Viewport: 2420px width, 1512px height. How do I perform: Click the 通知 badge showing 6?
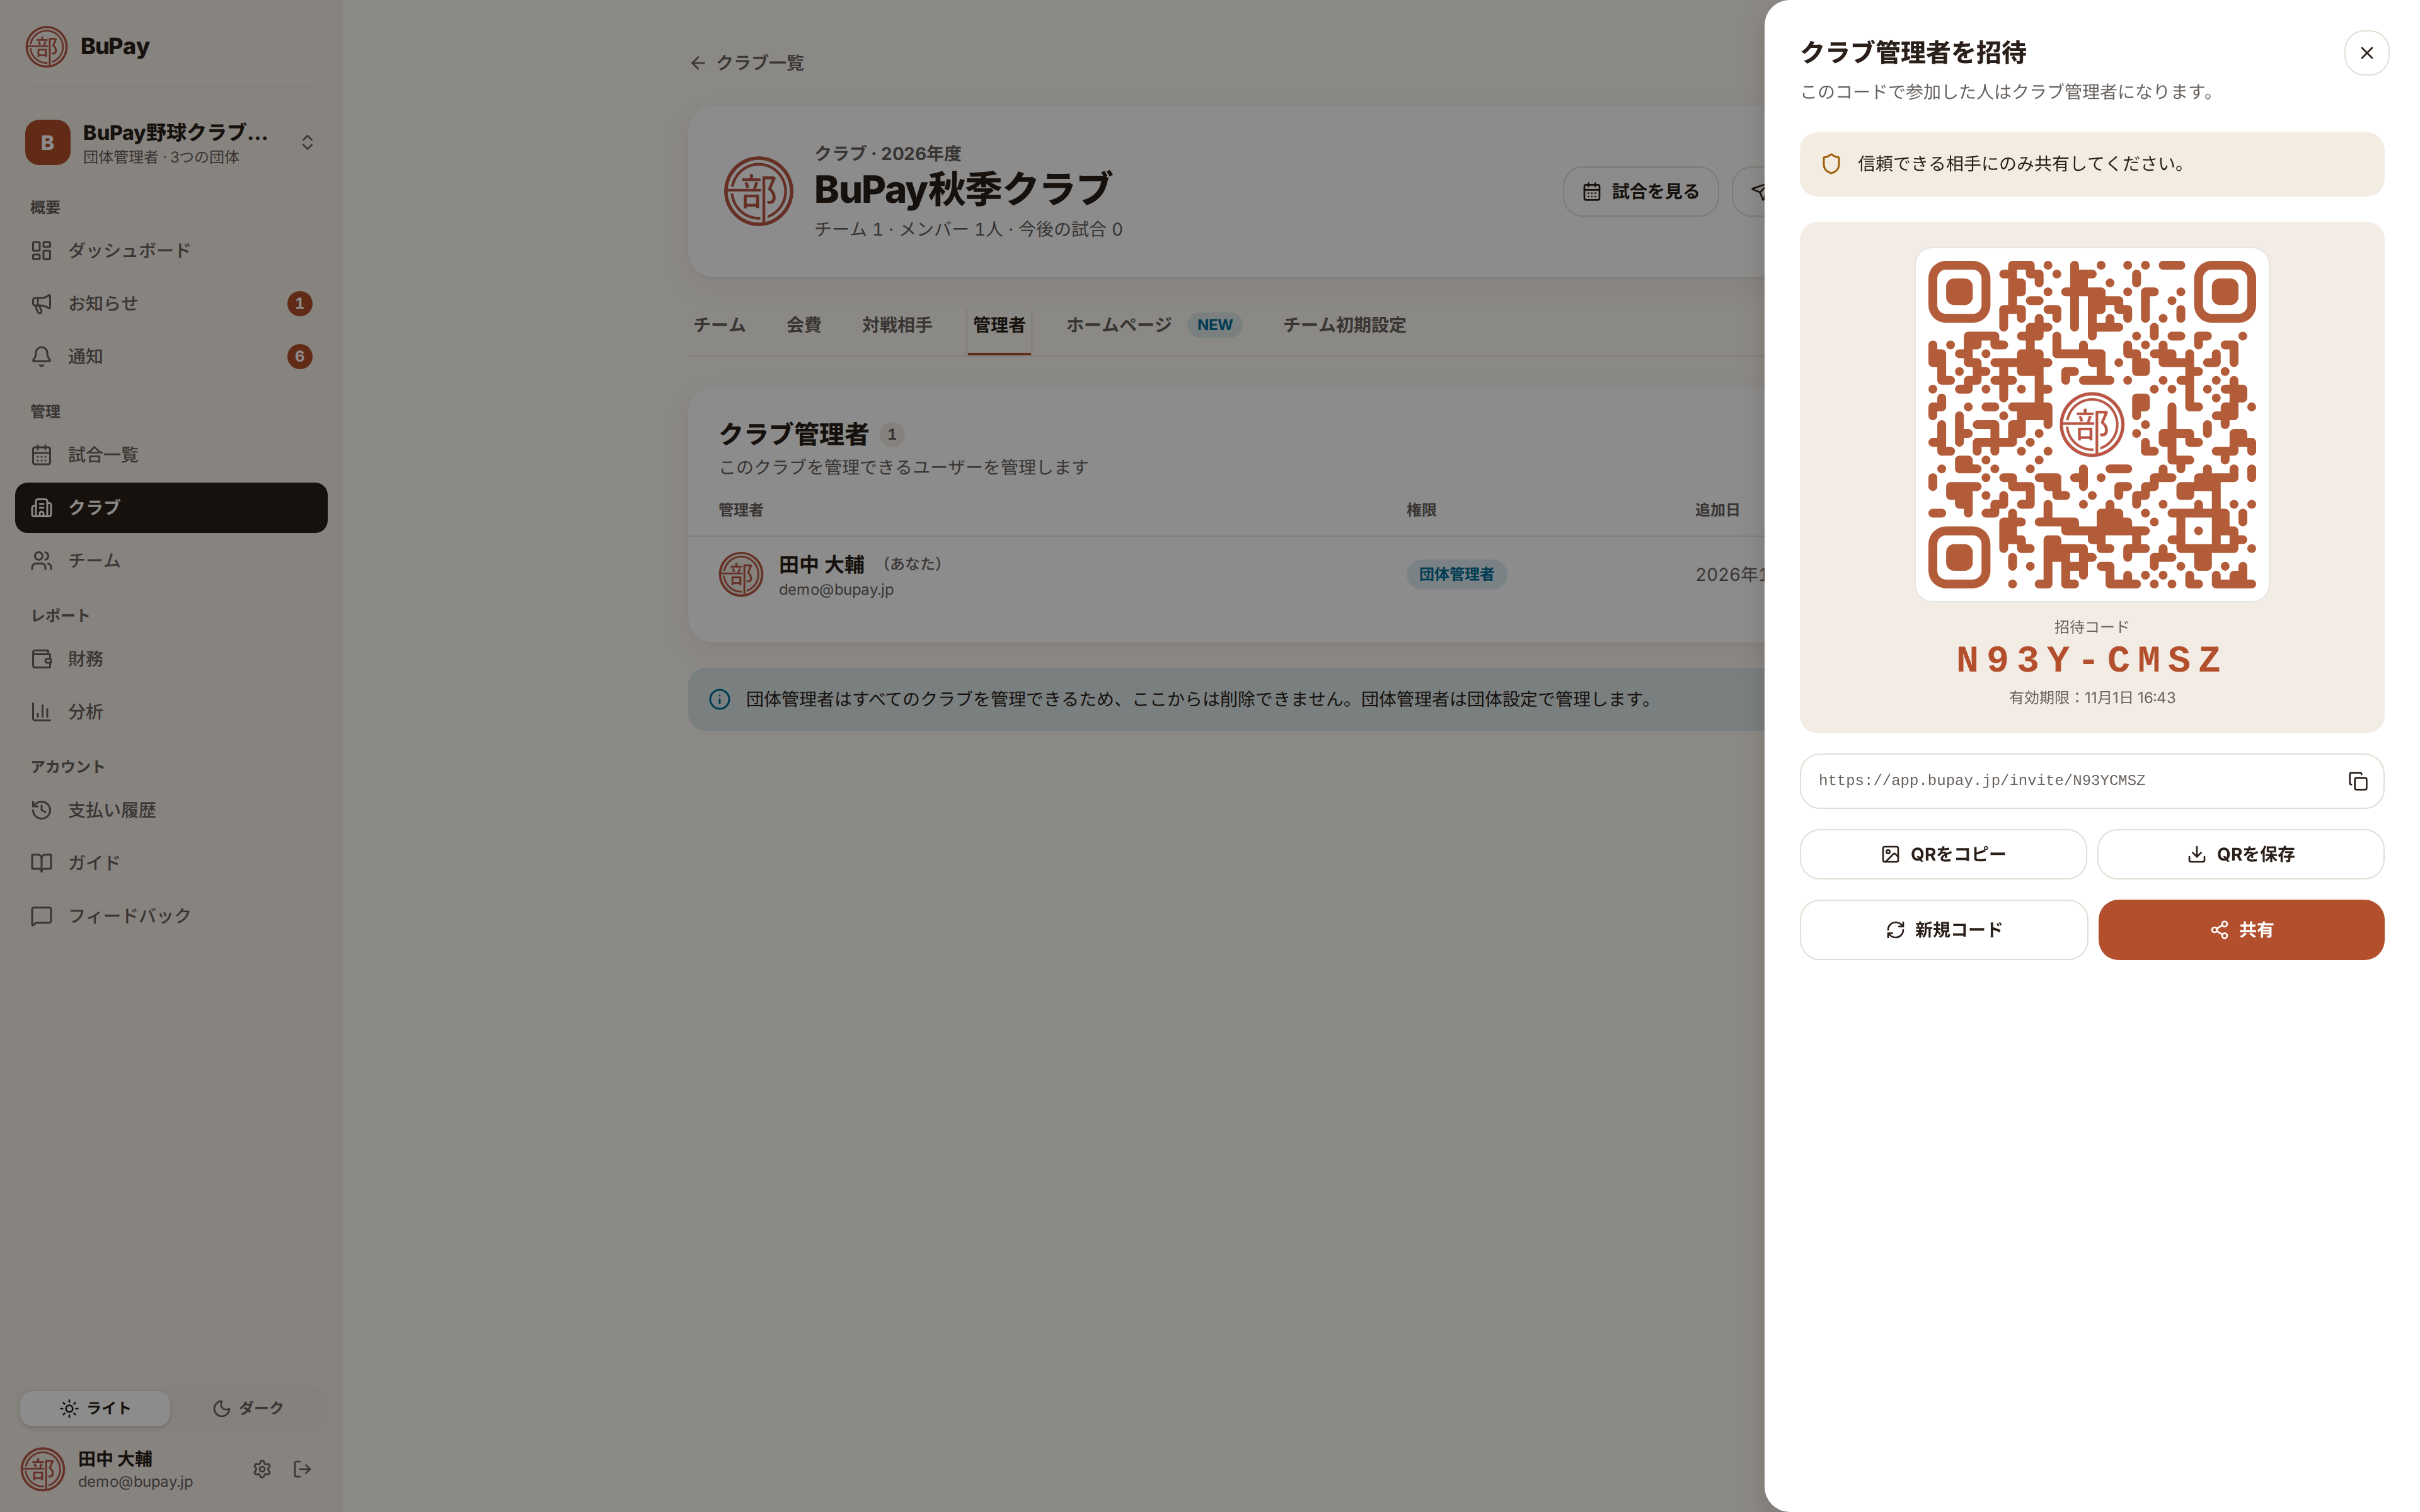pos(299,357)
